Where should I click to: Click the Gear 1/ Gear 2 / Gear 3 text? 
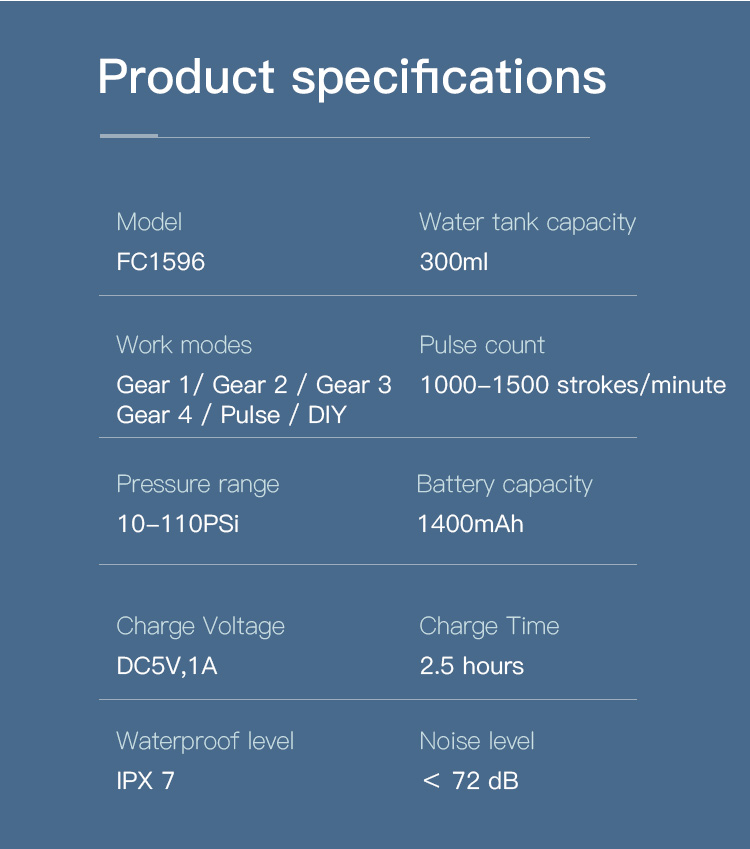tap(254, 385)
